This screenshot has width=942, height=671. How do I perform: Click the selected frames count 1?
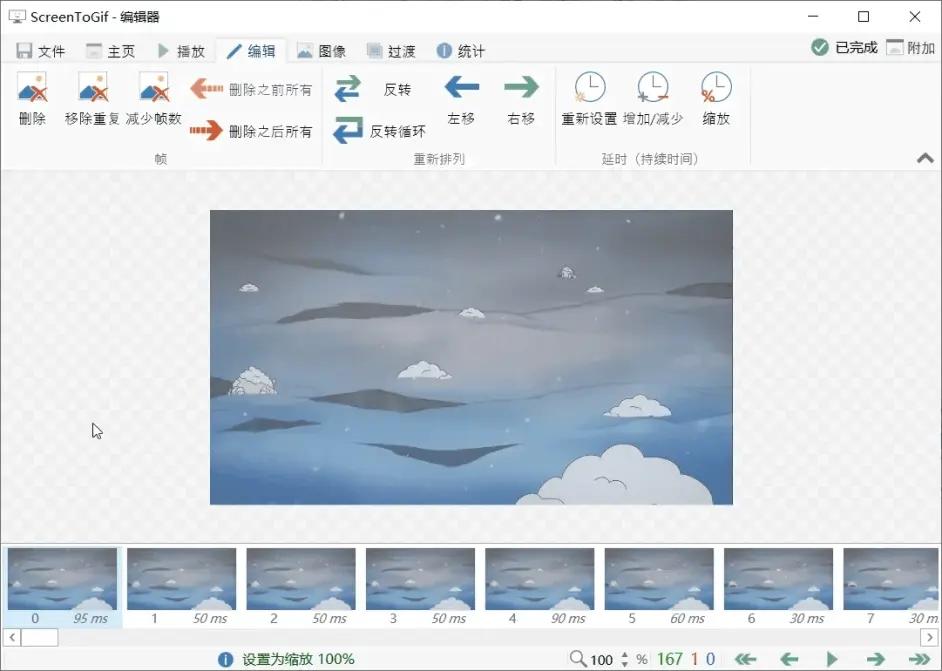point(694,659)
